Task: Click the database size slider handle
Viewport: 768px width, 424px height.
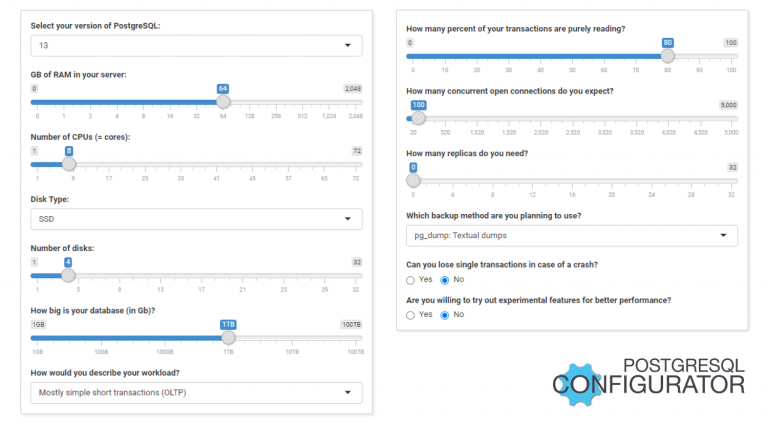Action: [x=228, y=338]
